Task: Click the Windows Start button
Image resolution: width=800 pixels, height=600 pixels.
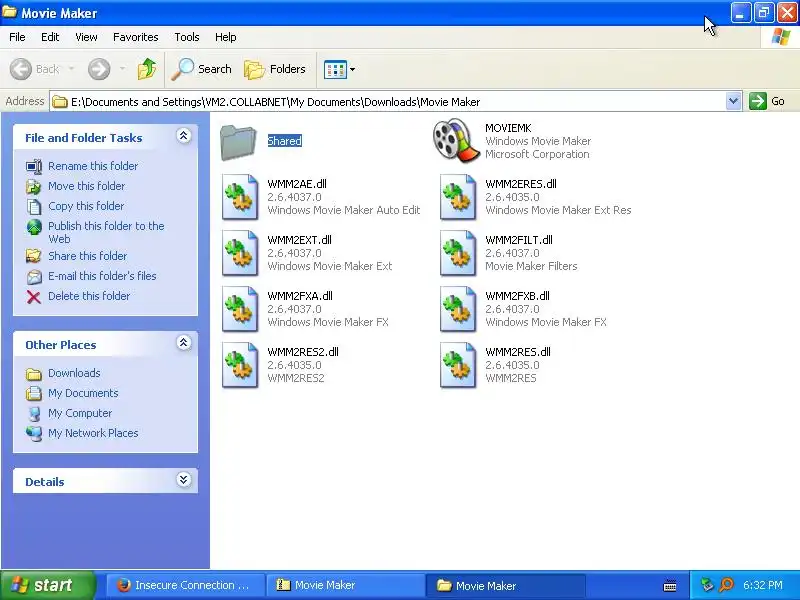Action: [48, 585]
